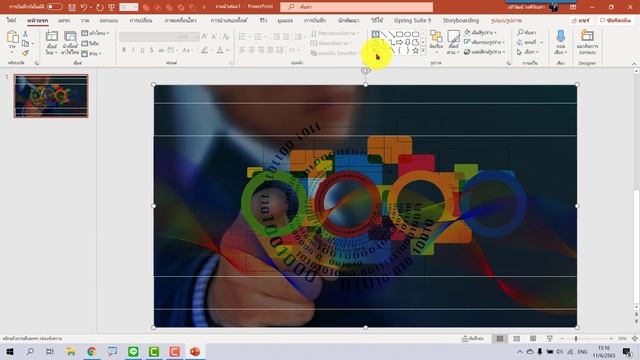Click the Comments button
Screen dimensions: 640x360
tap(616, 20)
